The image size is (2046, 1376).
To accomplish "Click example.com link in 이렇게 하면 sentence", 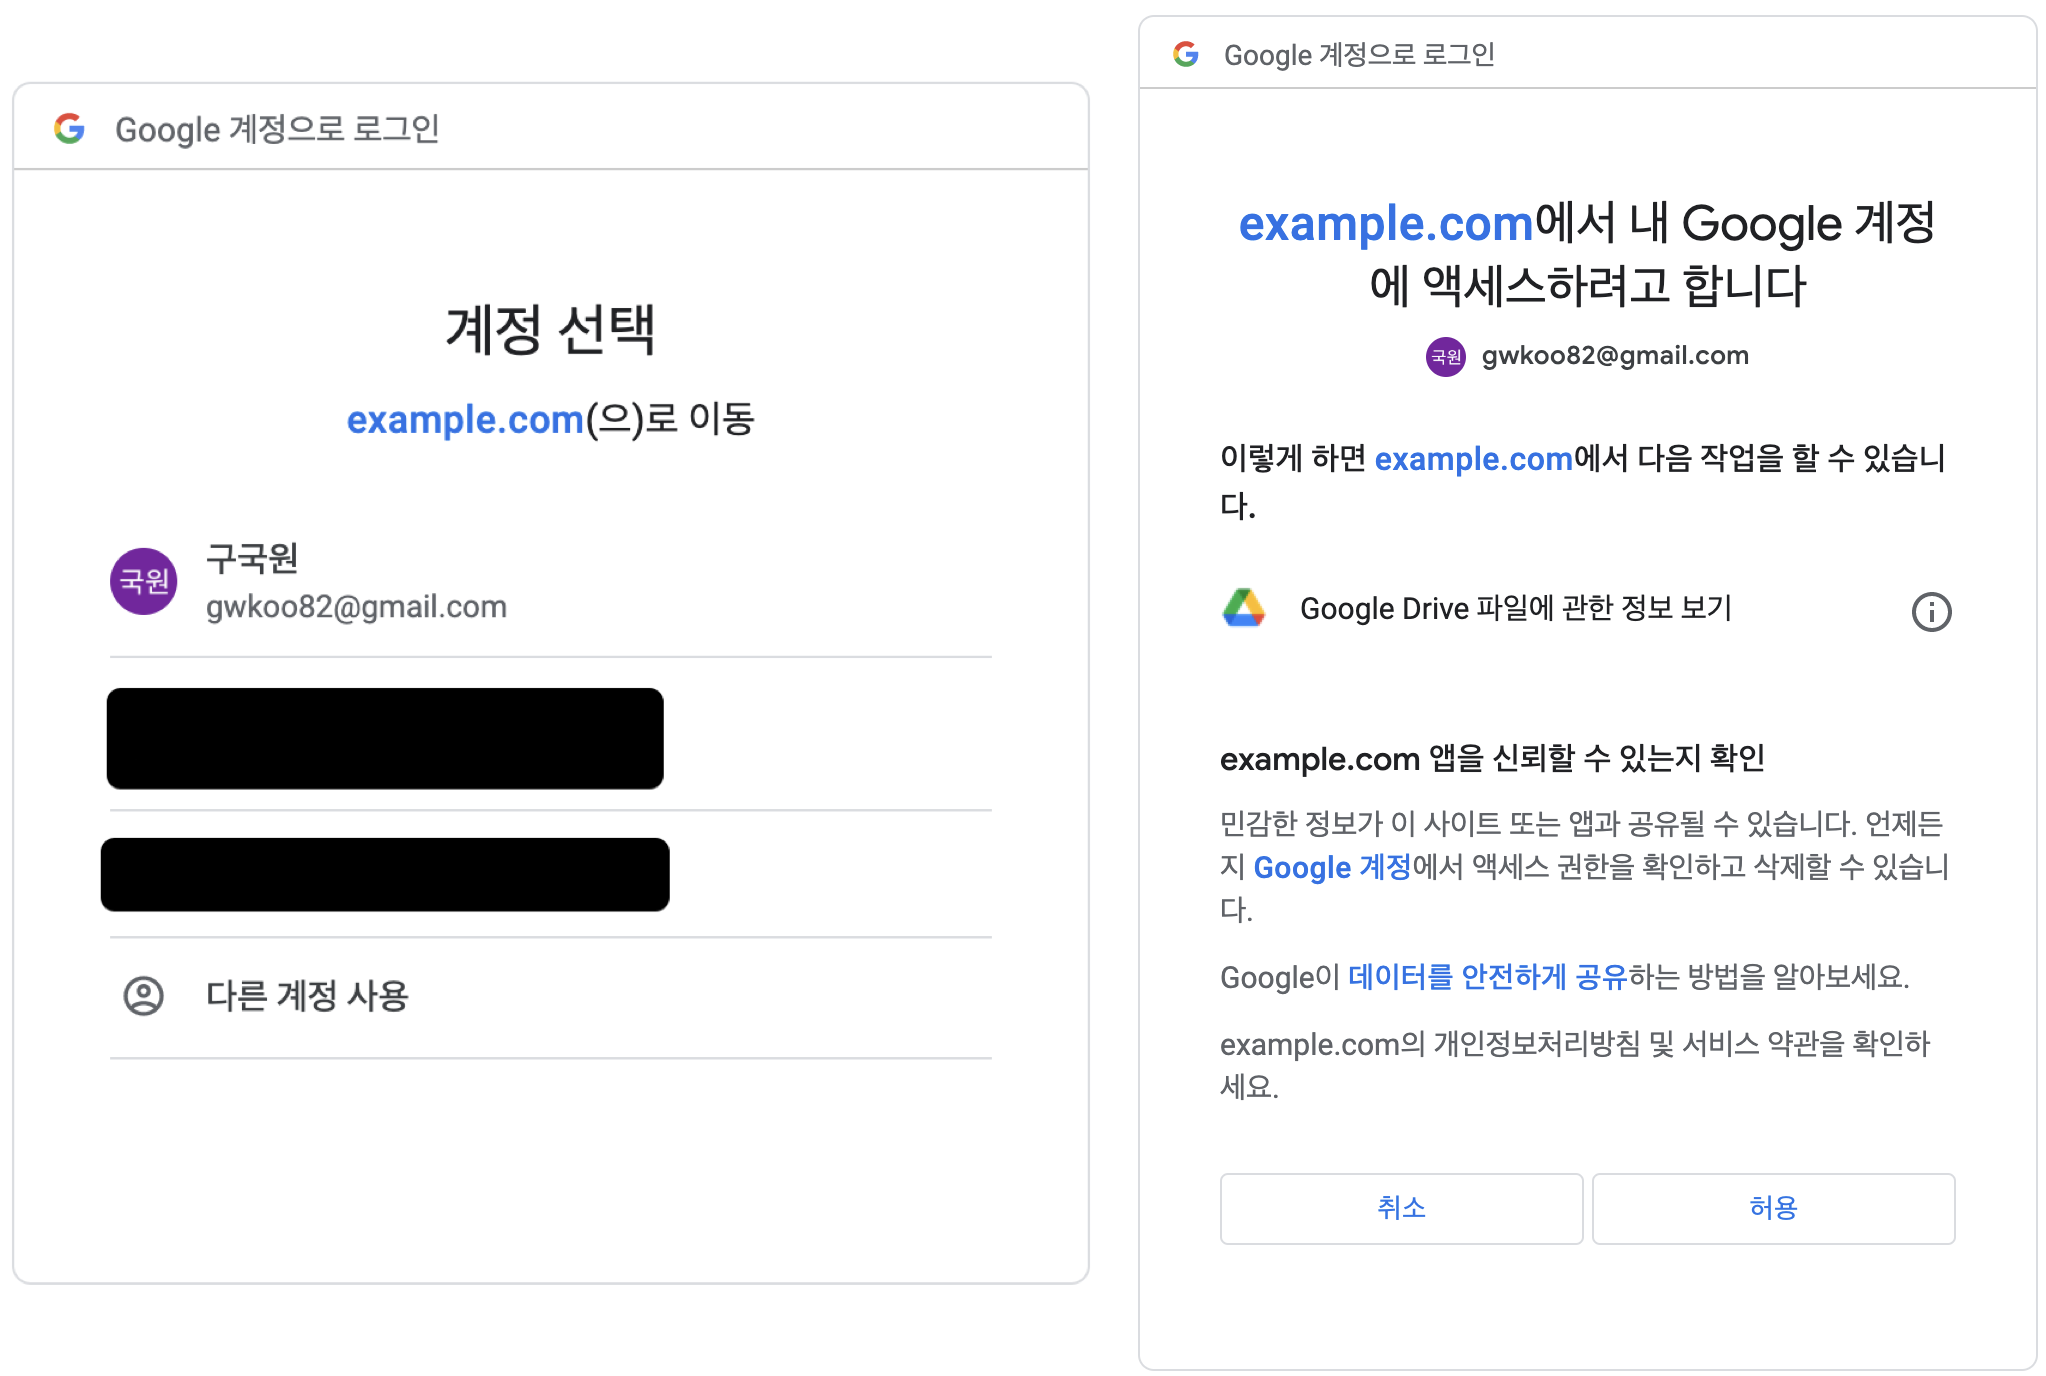I will point(1473,459).
